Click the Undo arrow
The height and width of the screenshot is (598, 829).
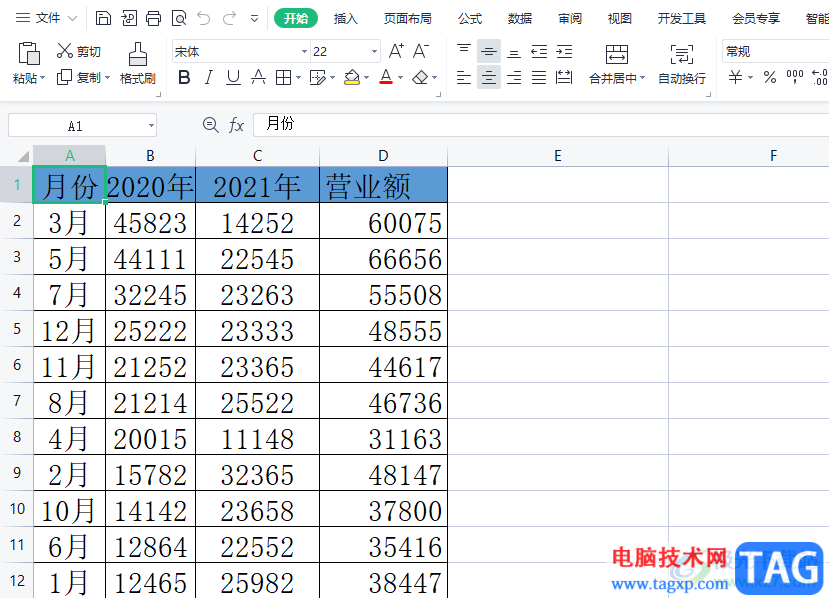pos(204,19)
